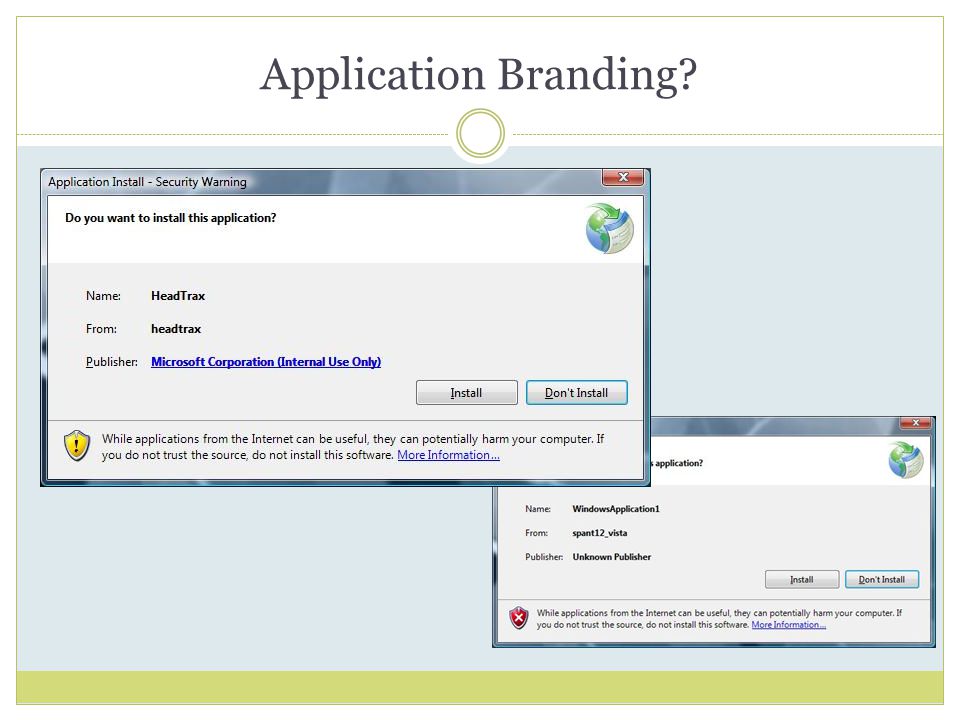
Task: Click Install in the WindowsApplication1 dialog
Action: [801, 579]
